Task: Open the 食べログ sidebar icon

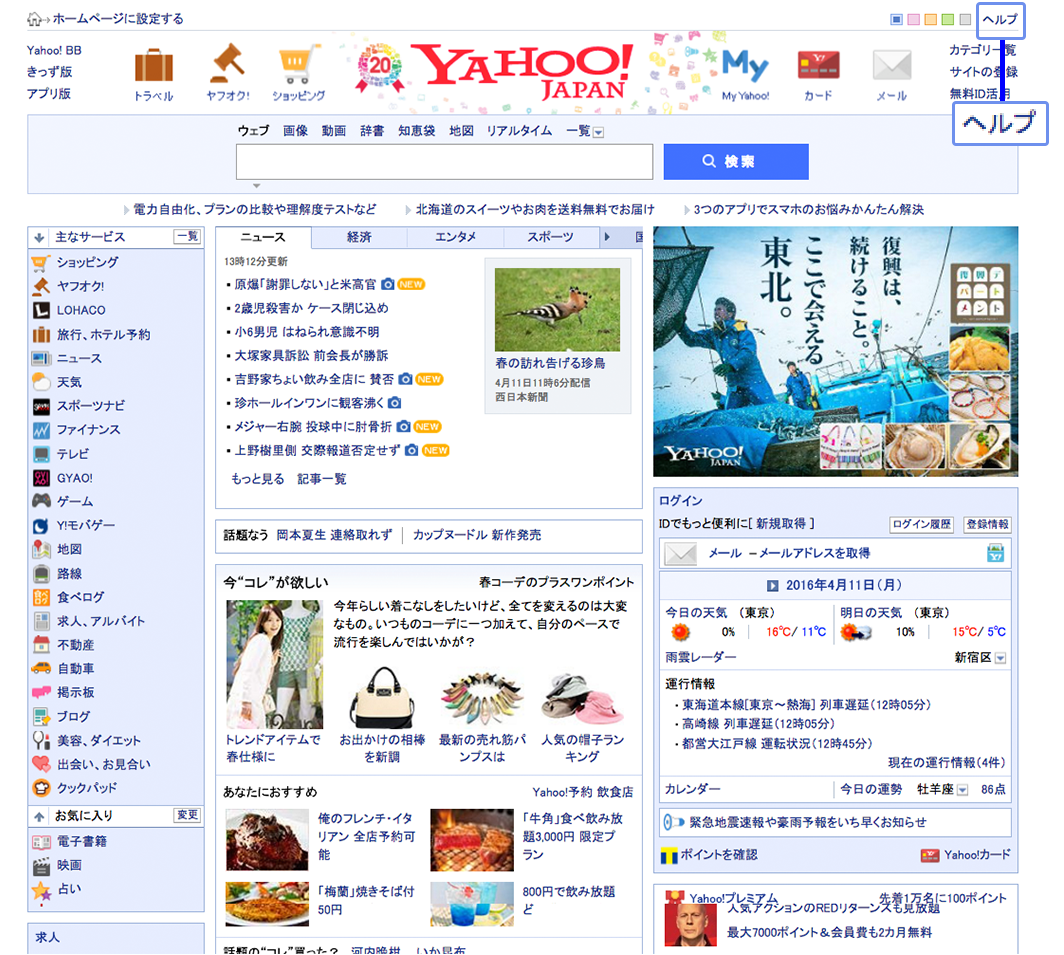Action: pos(41,597)
